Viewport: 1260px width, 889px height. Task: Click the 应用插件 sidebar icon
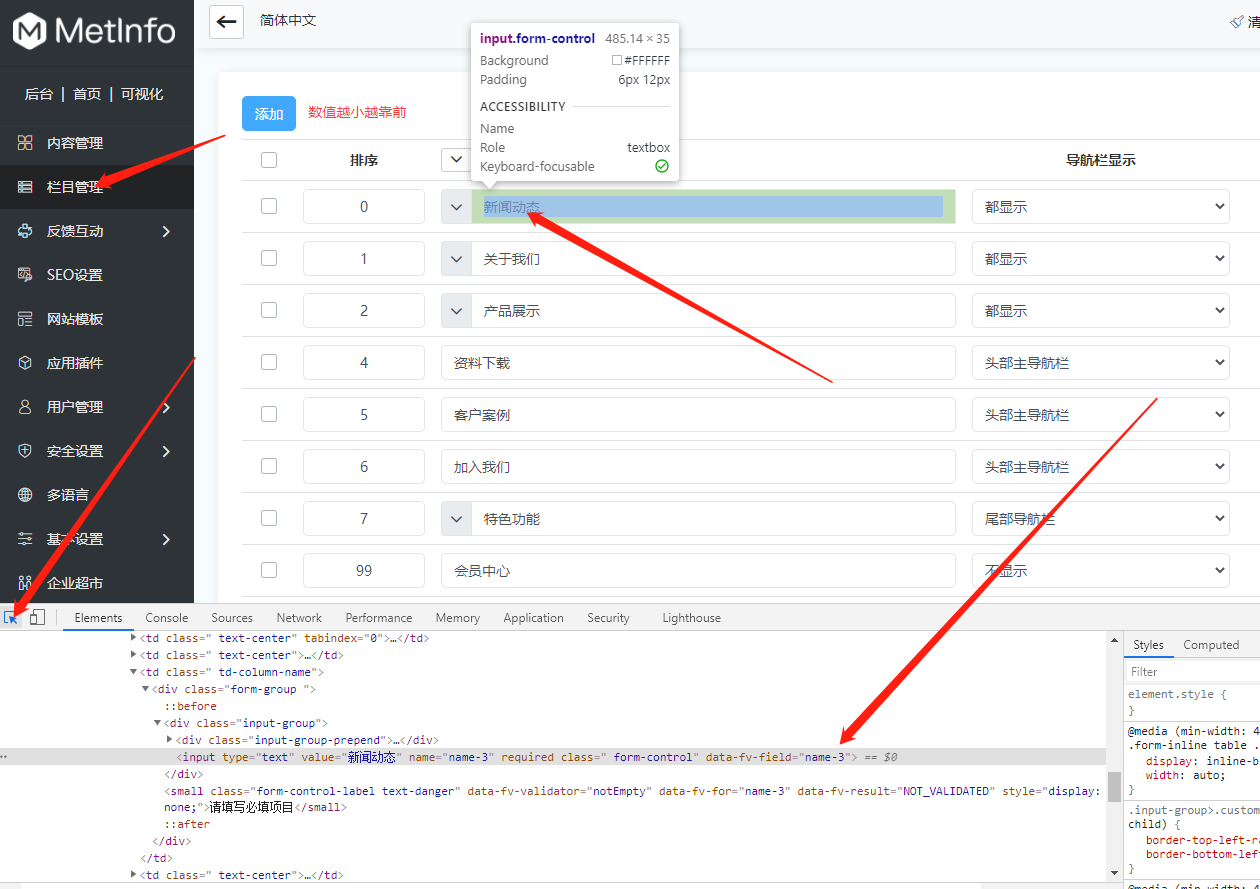coord(25,363)
